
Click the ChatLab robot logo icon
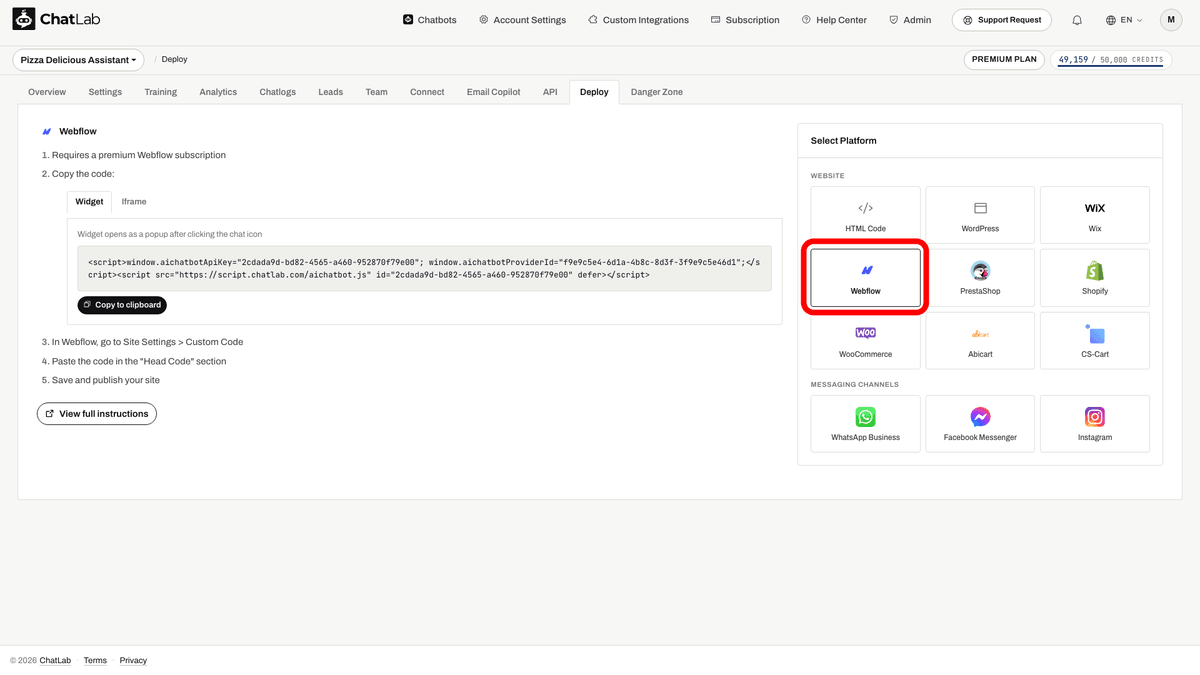24,19
